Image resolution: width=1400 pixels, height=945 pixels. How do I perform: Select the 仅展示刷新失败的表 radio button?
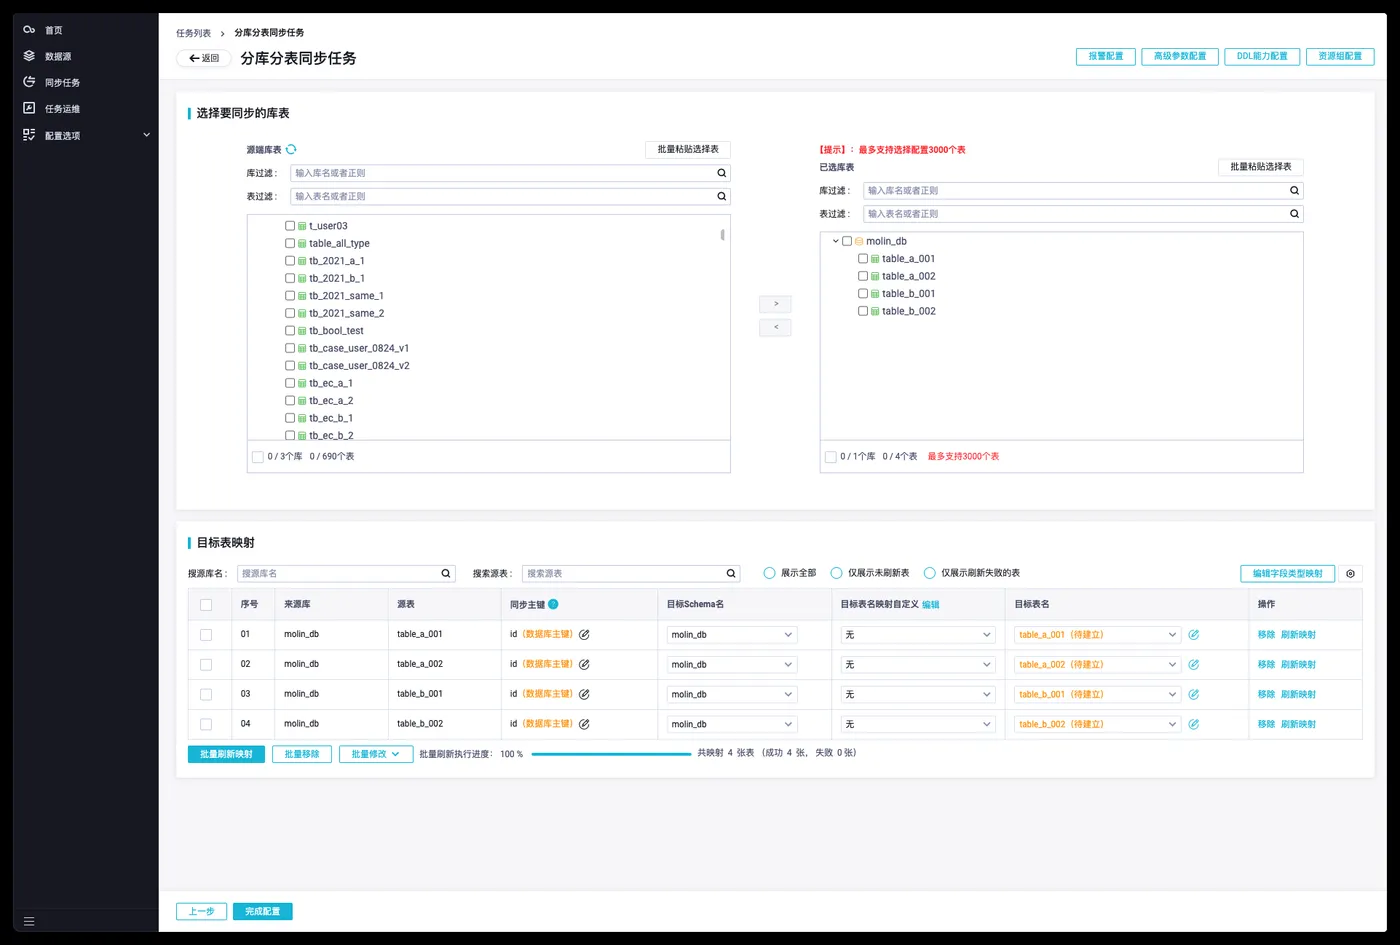pyautogui.click(x=929, y=573)
